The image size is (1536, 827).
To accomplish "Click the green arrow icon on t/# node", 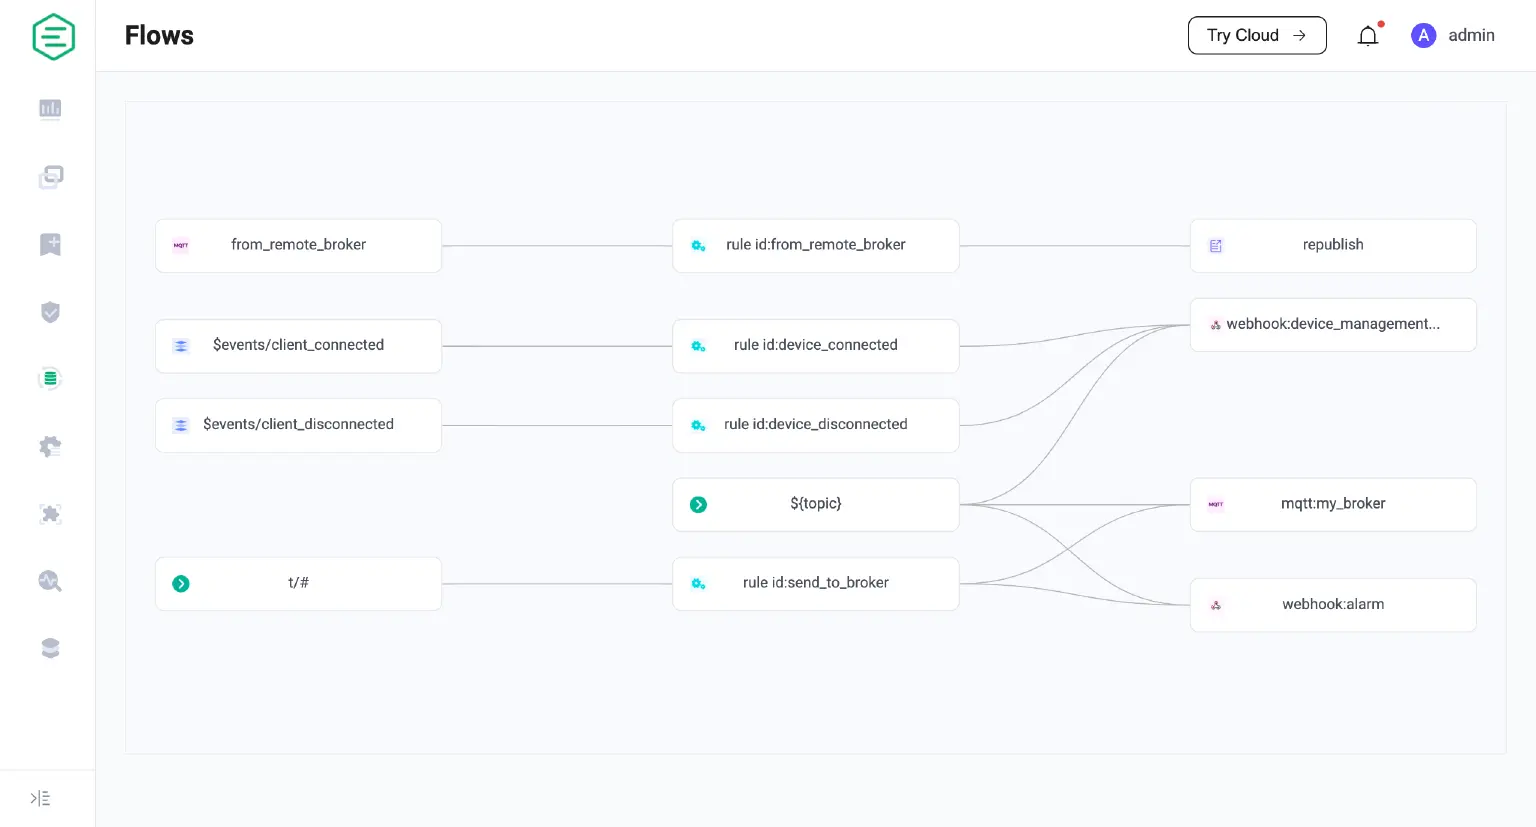I will click(181, 583).
